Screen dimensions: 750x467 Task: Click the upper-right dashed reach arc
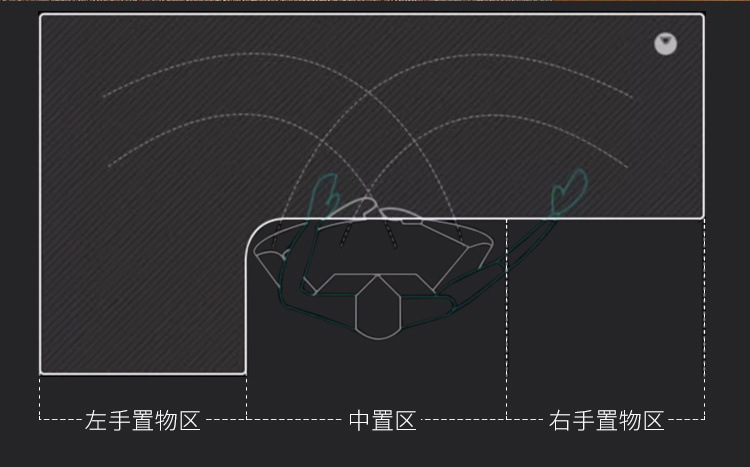click(x=478, y=55)
